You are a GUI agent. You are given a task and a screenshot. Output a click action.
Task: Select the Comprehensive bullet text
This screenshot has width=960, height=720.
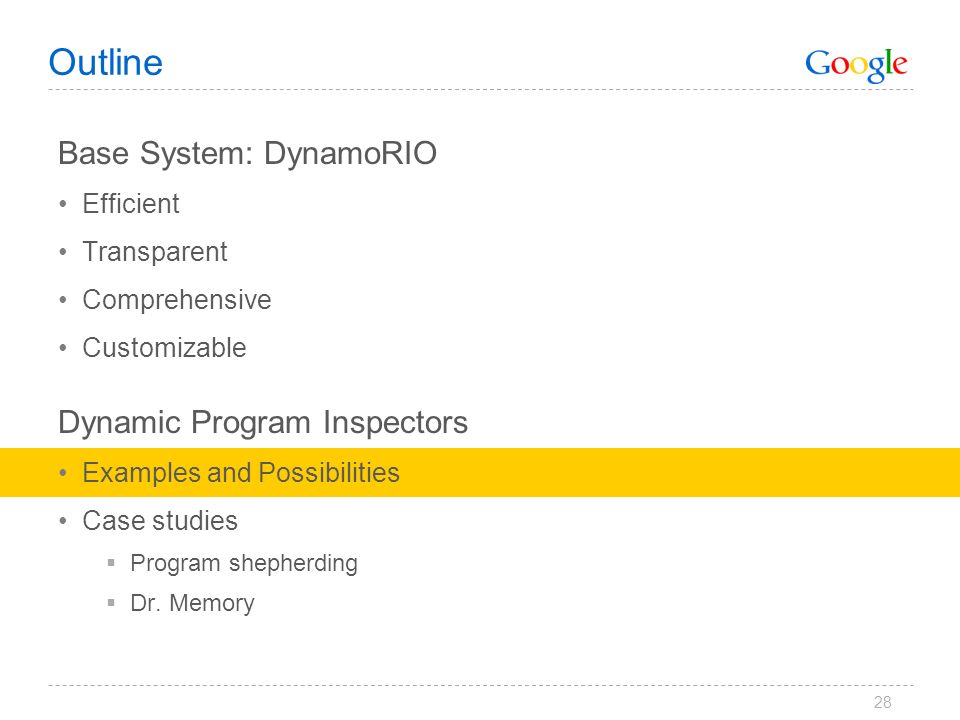[177, 300]
